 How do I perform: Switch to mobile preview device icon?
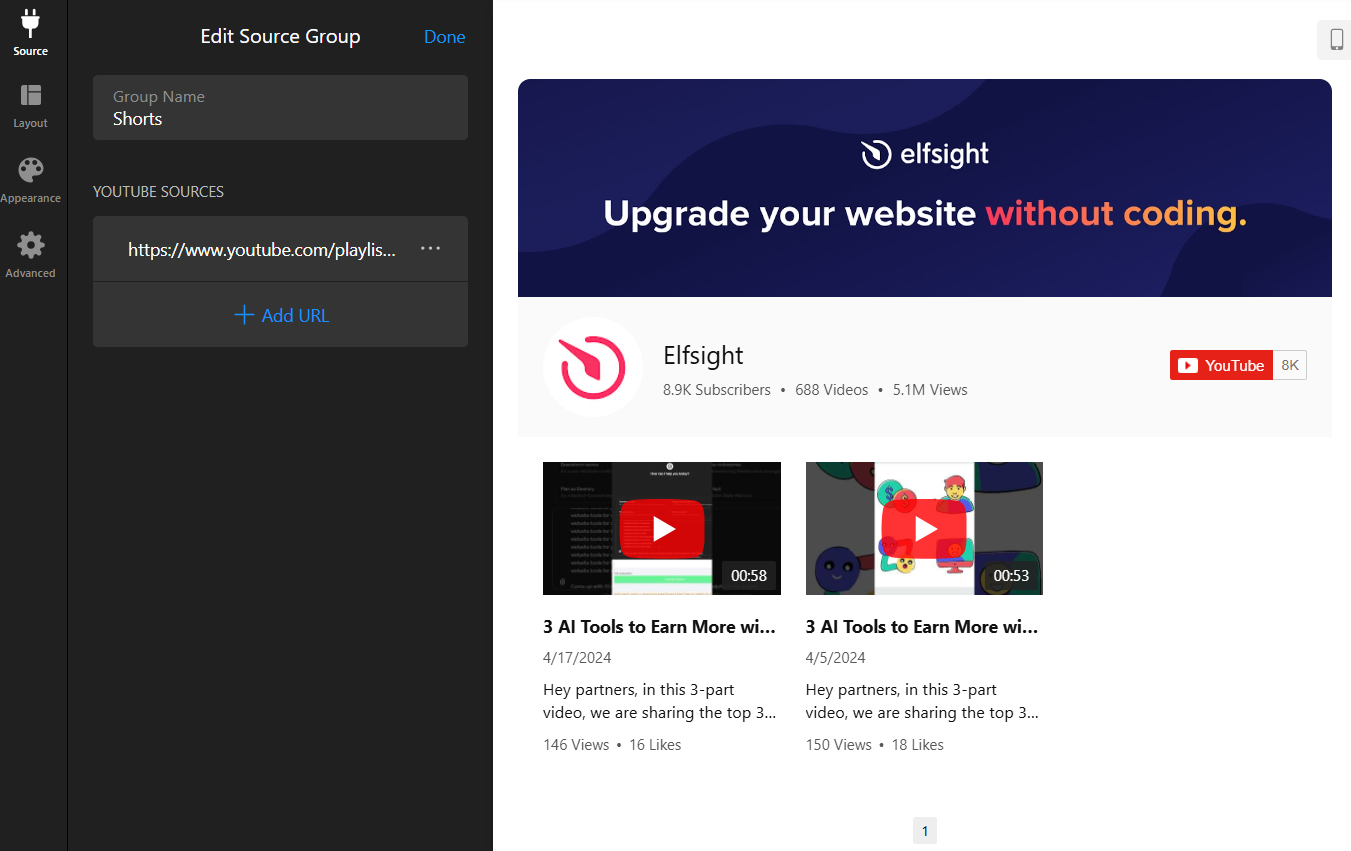coord(1336,40)
